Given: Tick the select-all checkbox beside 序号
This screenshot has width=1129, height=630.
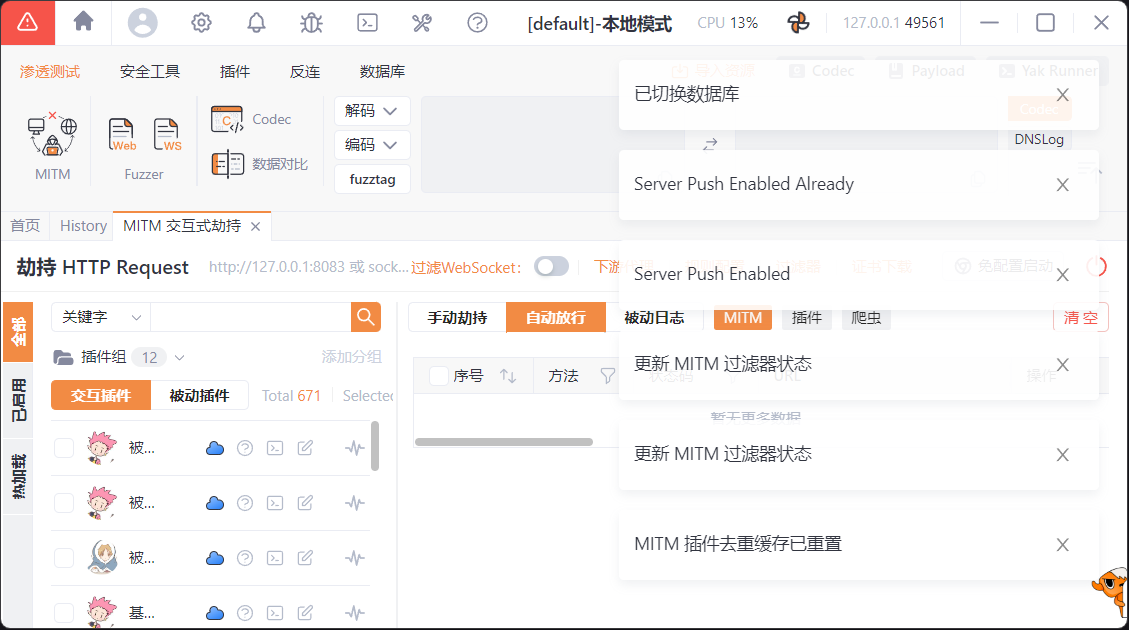Looking at the screenshot, I should 438,376.
